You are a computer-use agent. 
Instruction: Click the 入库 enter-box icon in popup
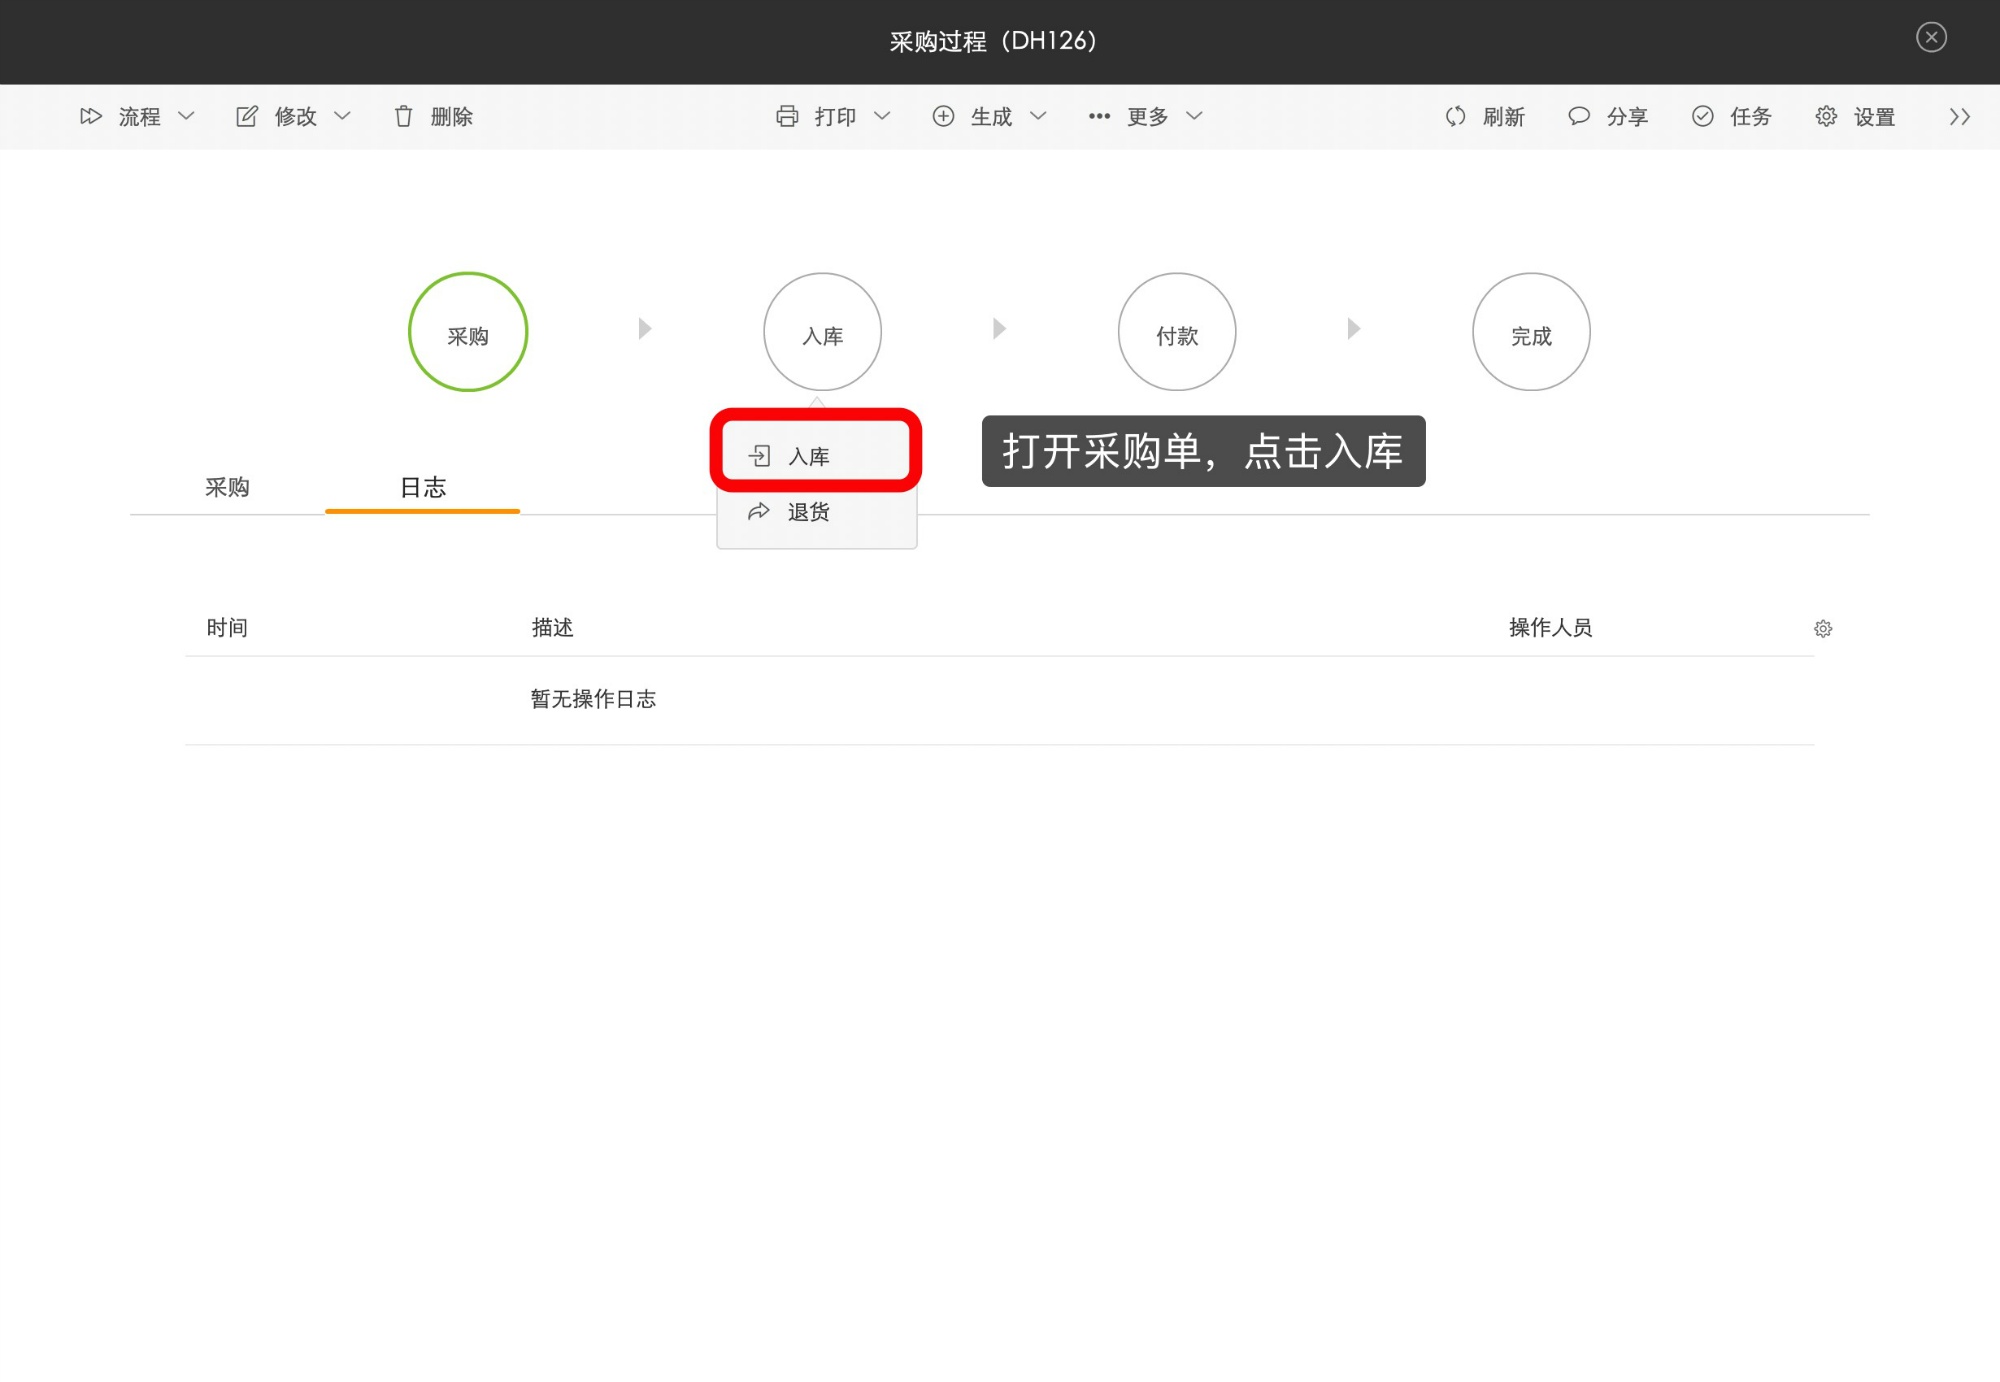[759, 456]
